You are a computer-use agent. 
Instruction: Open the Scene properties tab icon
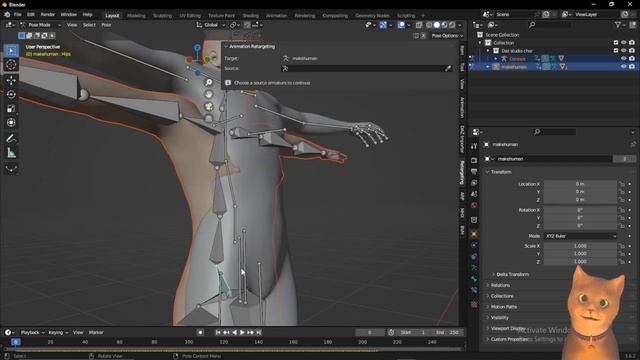pyautogui.click(x=474, y=194)
